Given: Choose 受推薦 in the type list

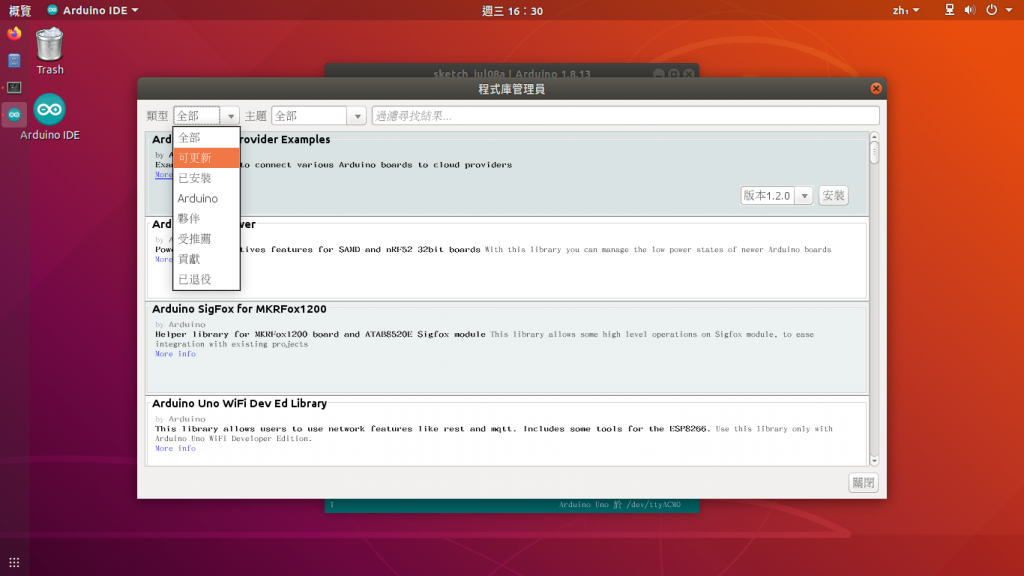Looking at the screenshot, I should [x=206, y=239].
